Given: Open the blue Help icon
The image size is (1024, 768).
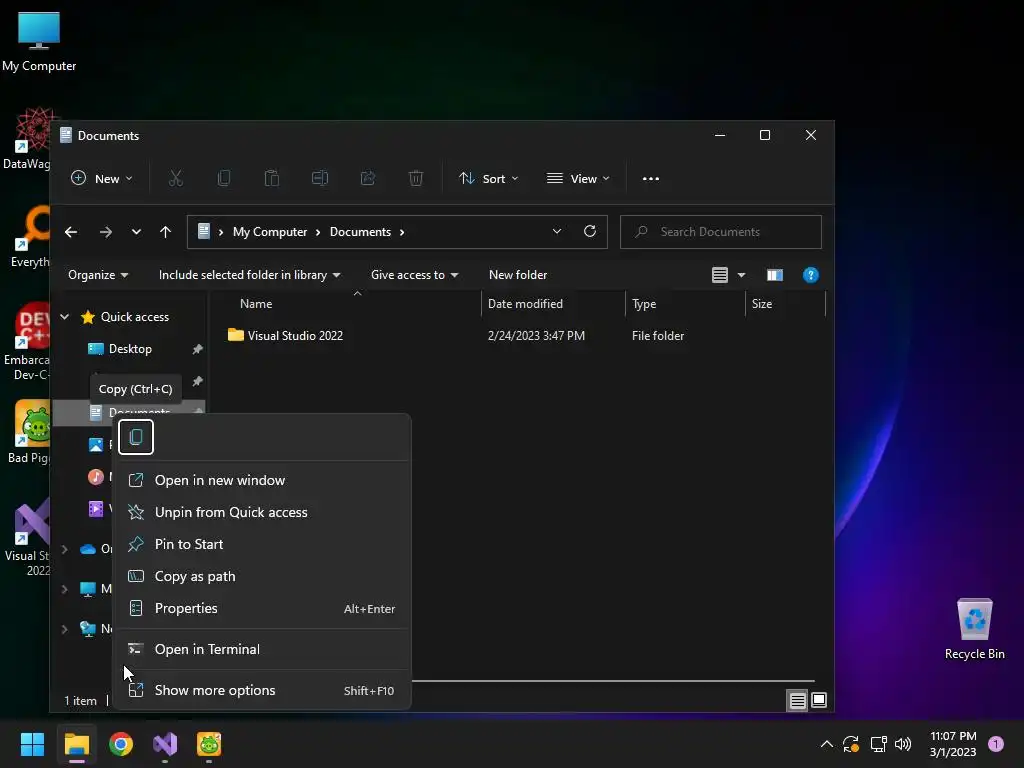Looking at the screenshot, I should [810, 275].
